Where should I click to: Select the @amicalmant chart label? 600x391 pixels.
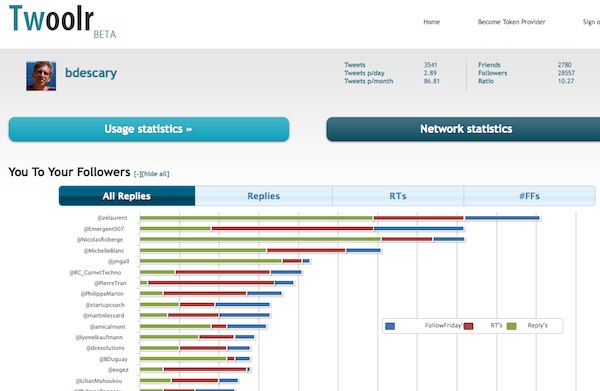[108, 327]
